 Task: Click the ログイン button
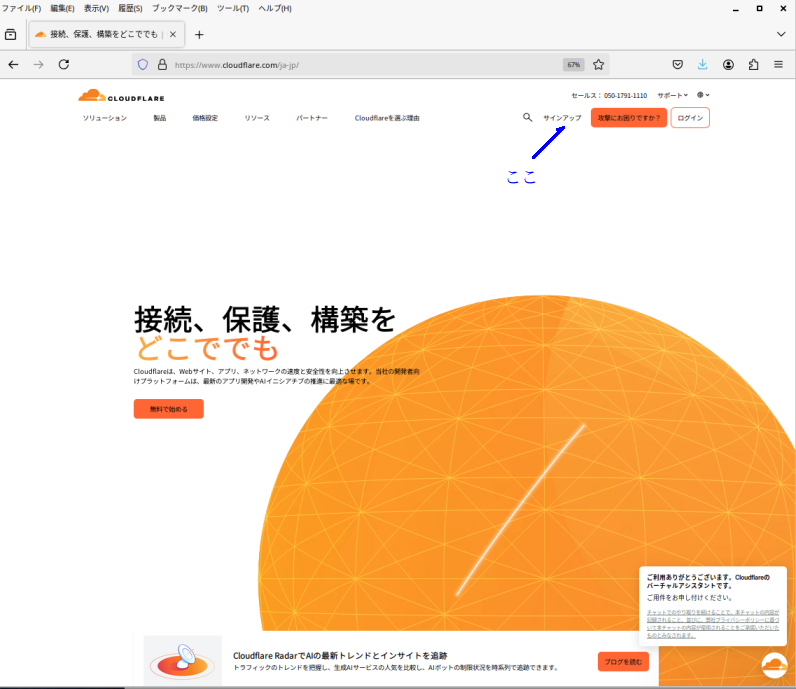(690, 118)
